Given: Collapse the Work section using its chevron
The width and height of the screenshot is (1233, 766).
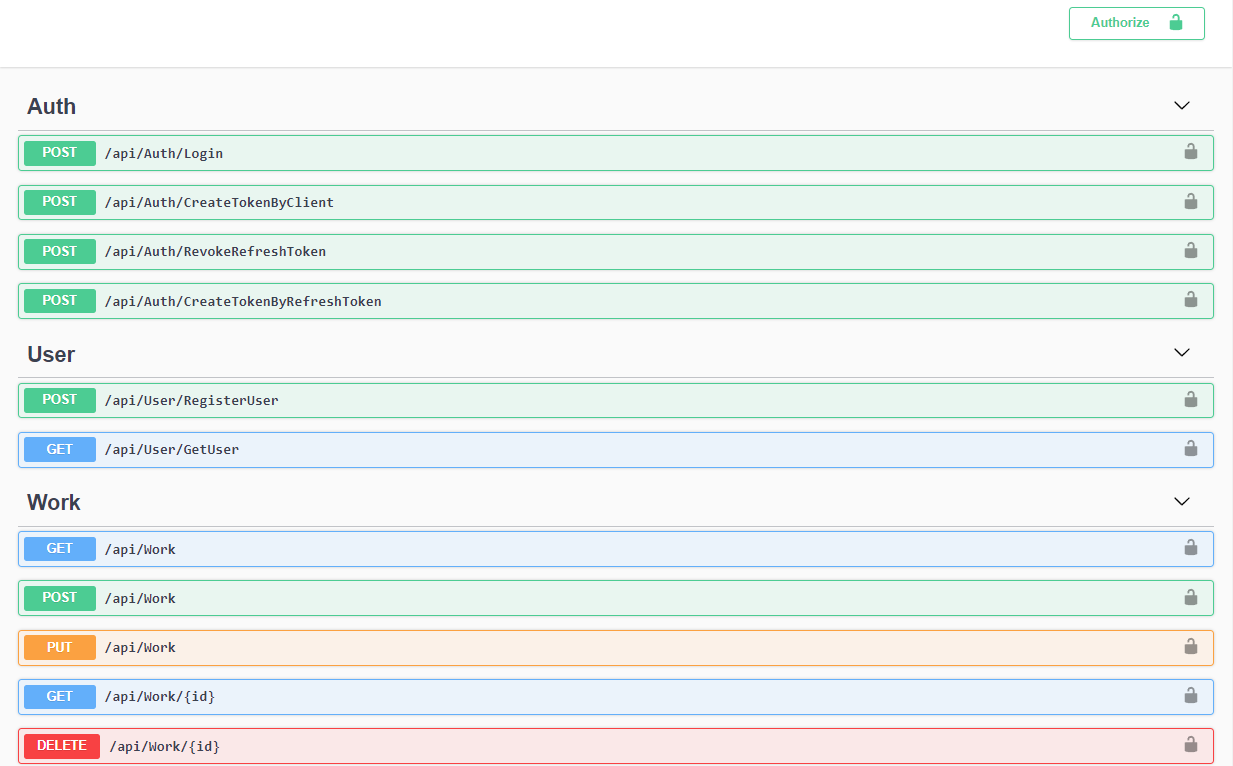Looking at the screenshot, I should point(1181,501).
